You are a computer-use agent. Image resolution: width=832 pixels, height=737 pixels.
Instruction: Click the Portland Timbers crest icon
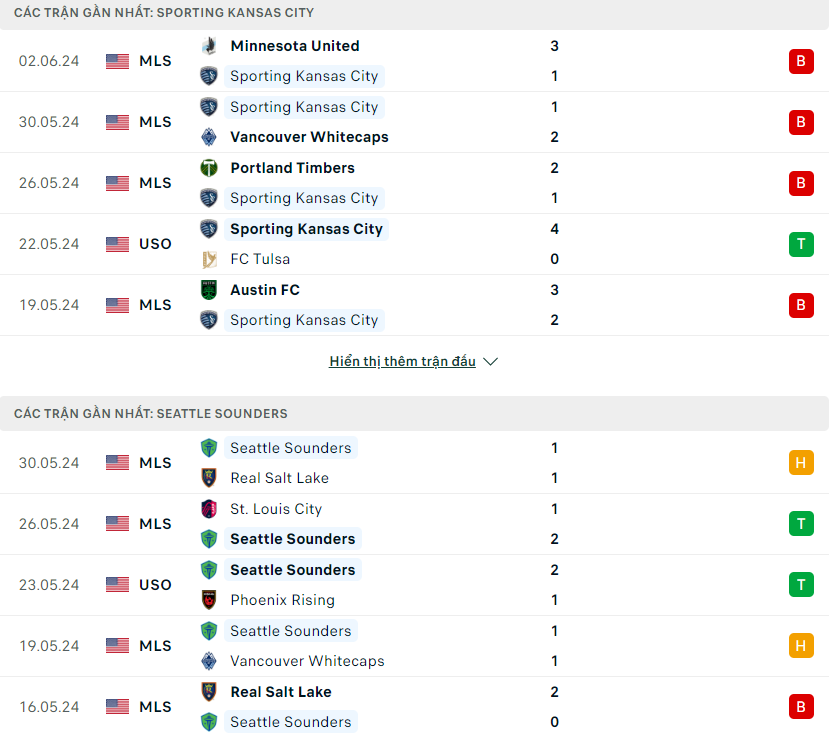(209, 168)
